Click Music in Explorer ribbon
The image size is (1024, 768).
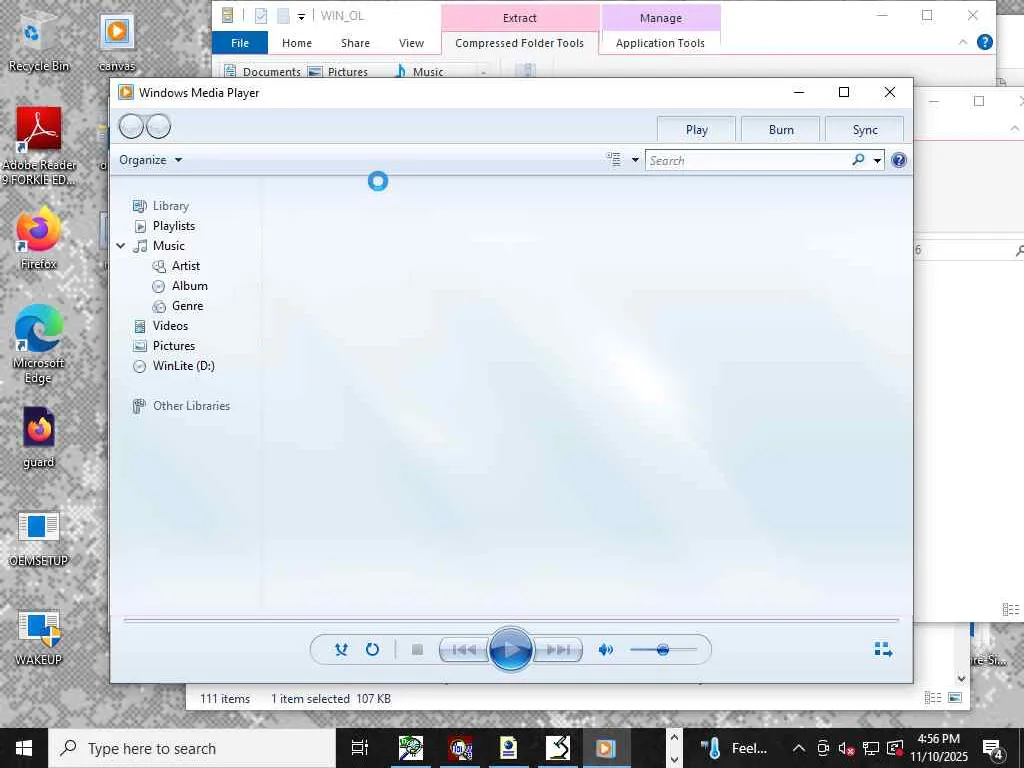click(419, 71)
